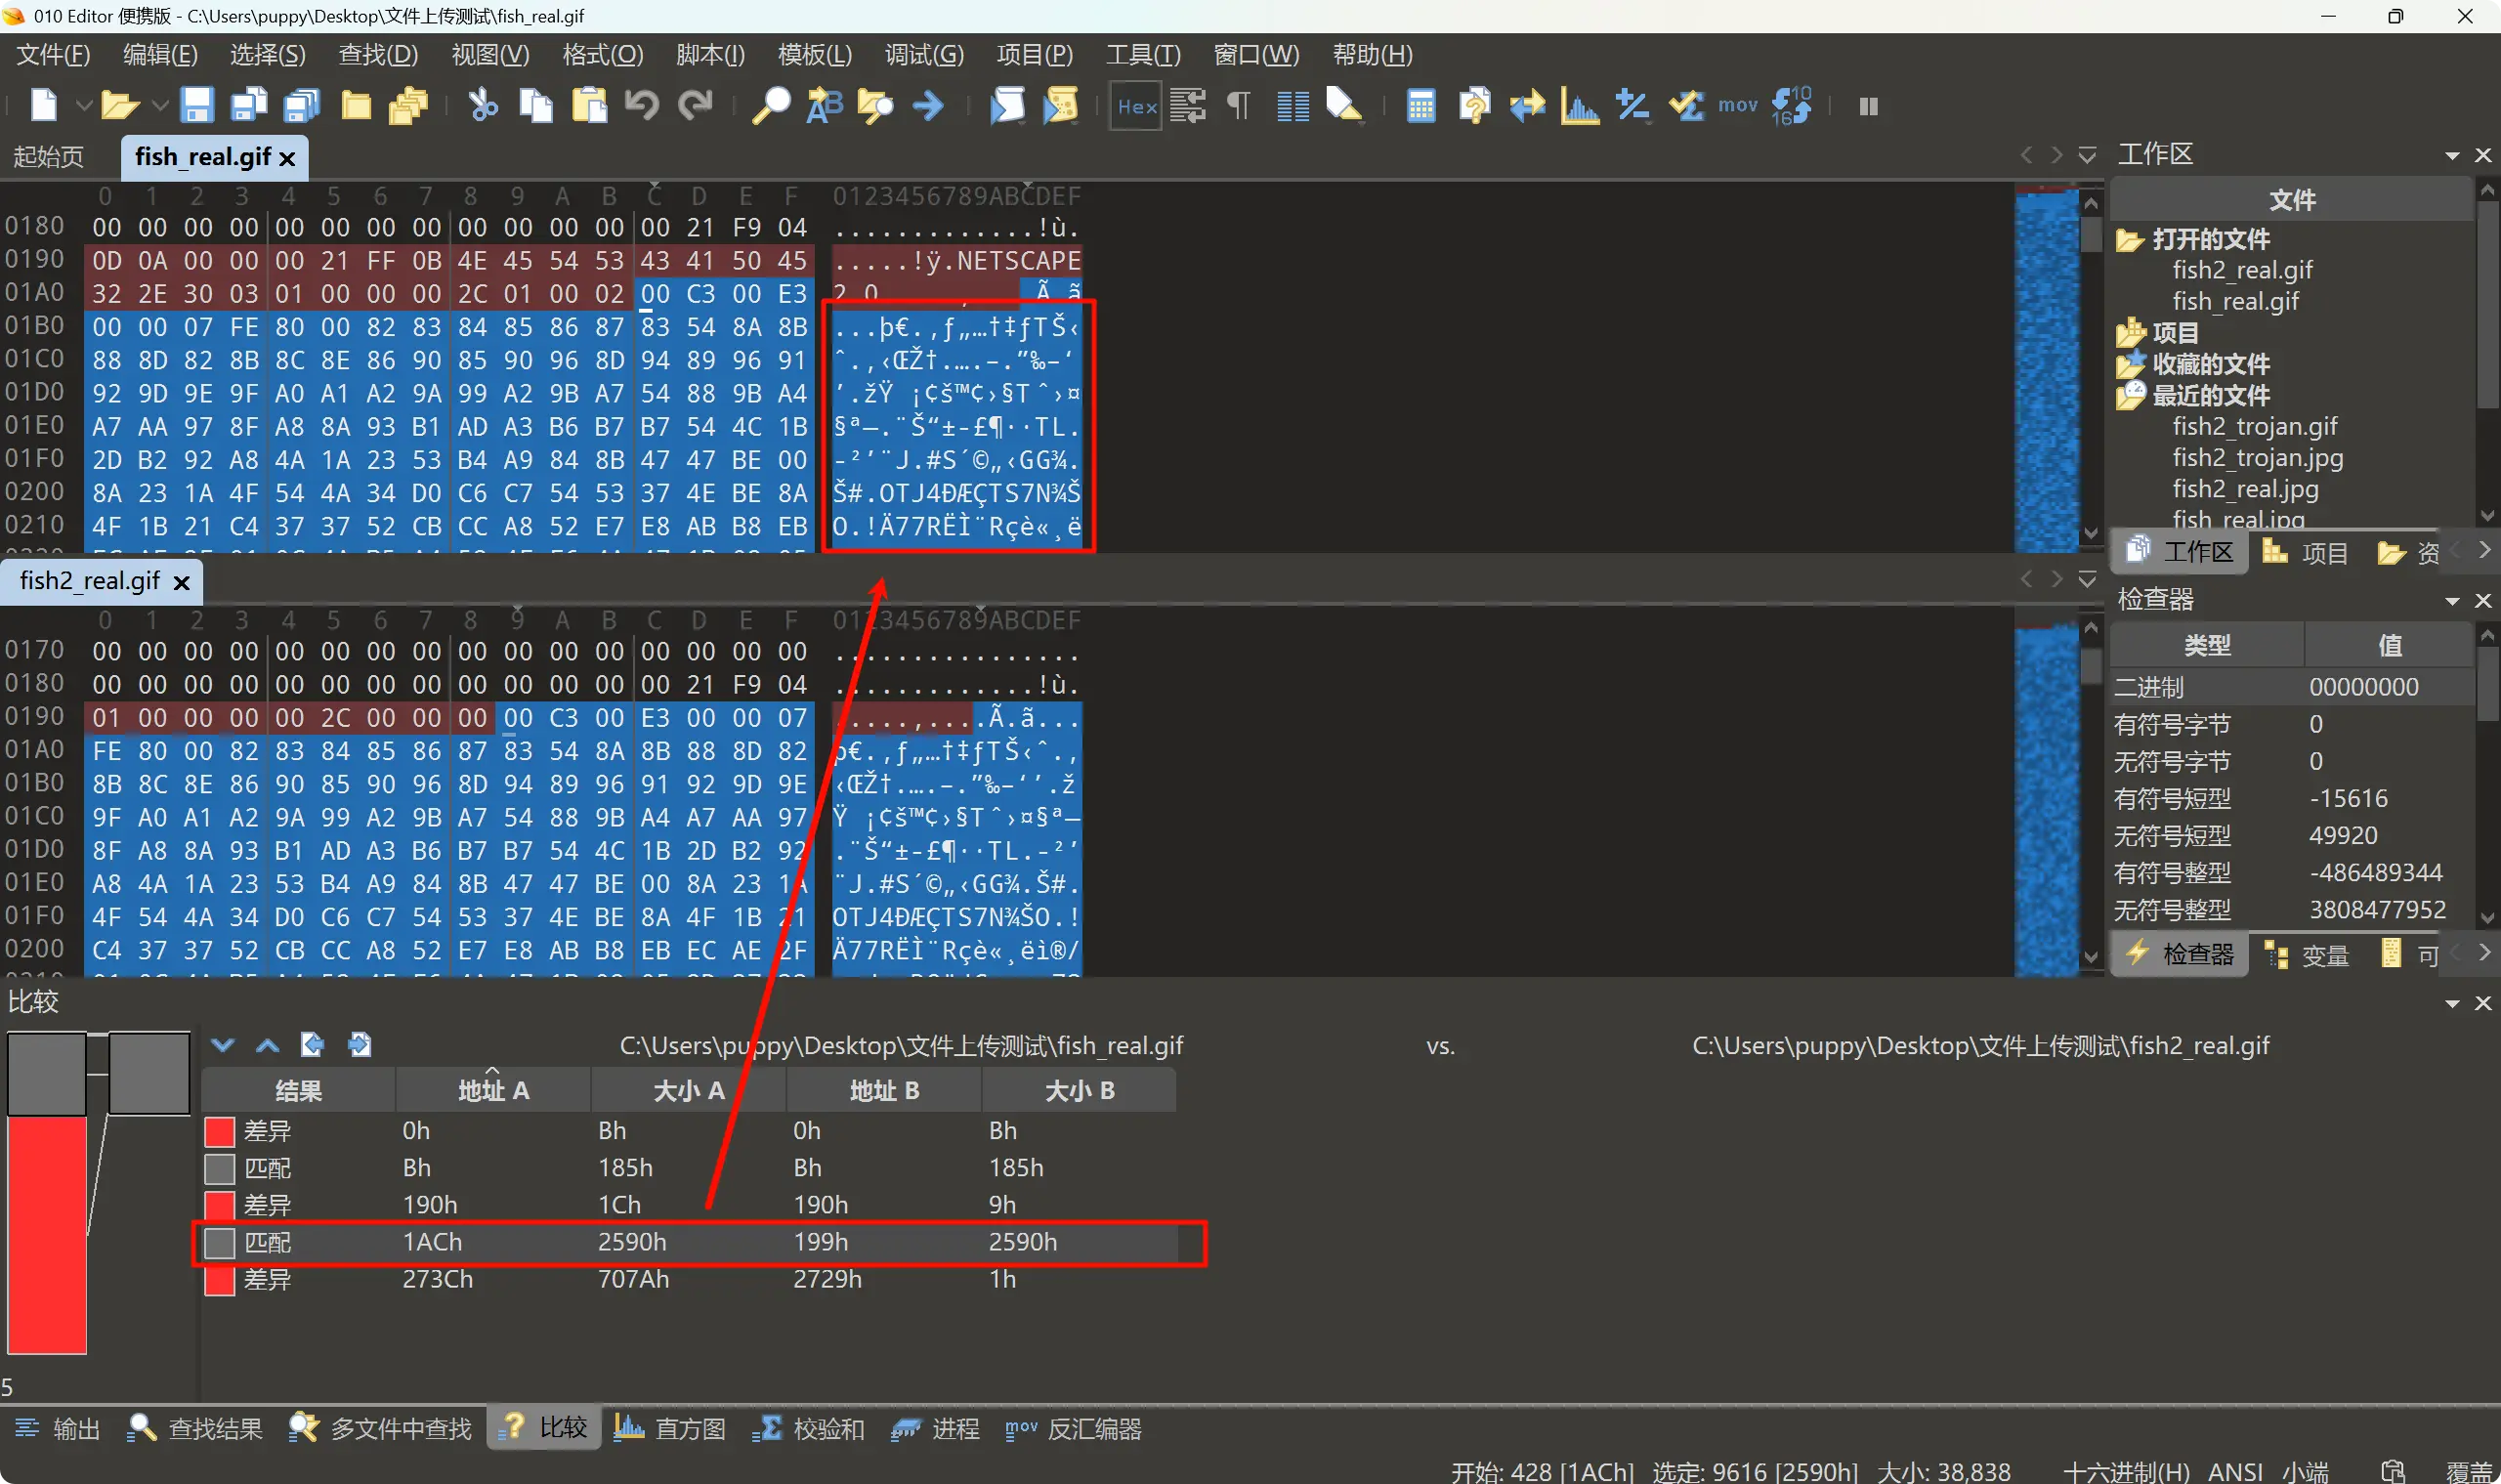Open the 文件(F) menu

pos(54,54)
